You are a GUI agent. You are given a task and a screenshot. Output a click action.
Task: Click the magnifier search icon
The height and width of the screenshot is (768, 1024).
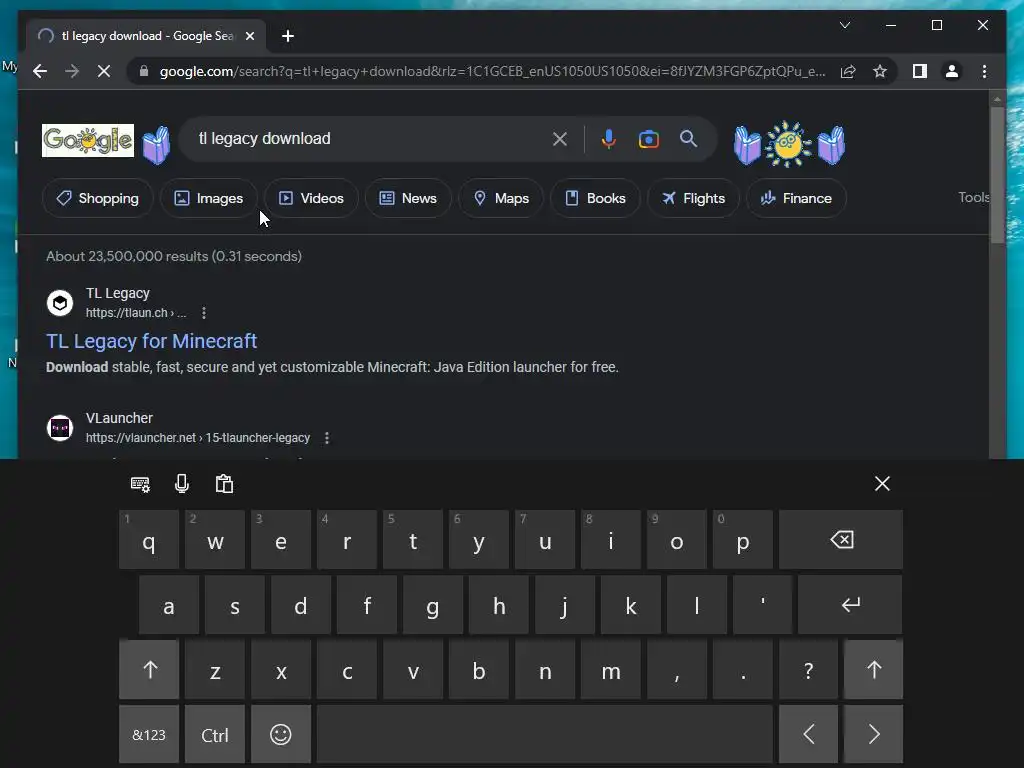coord(688,138)
